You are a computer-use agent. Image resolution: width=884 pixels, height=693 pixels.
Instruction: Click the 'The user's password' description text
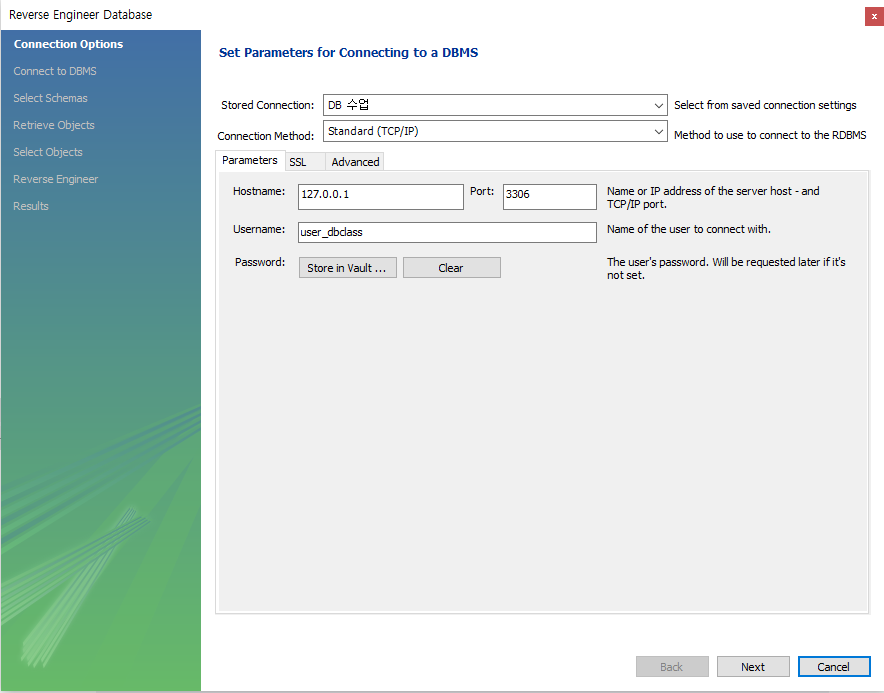(x=726, y=268)
